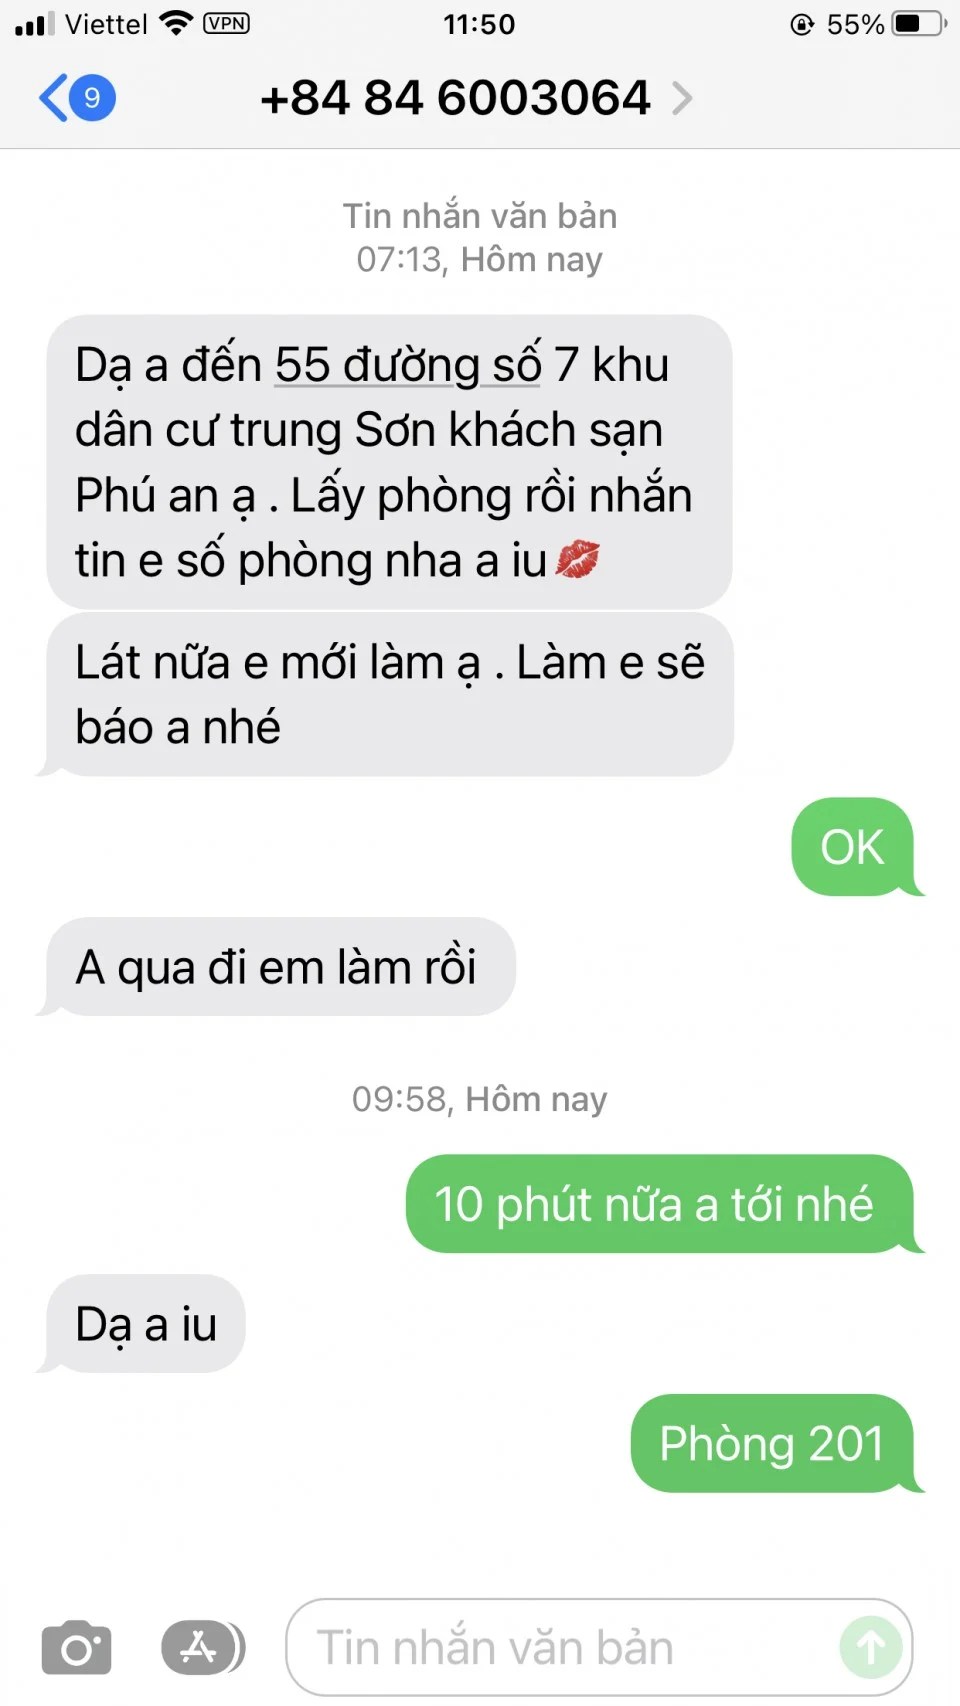Focus the 'Tin nhắn văn bản' text field

tap(598, 1647)
